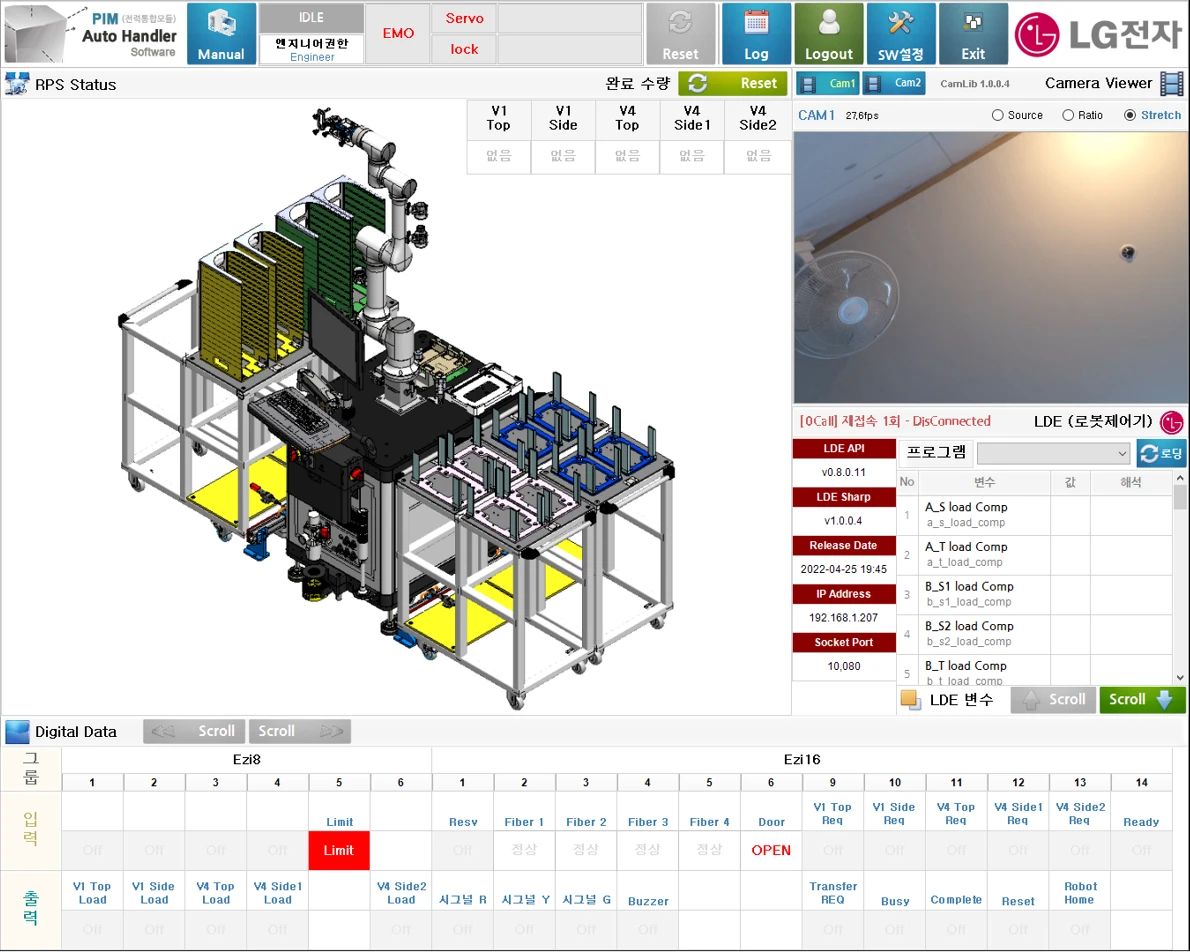Click the V1 Top Load output Off cell
This screenshot has width=1190, height=952.
(93, 929)
